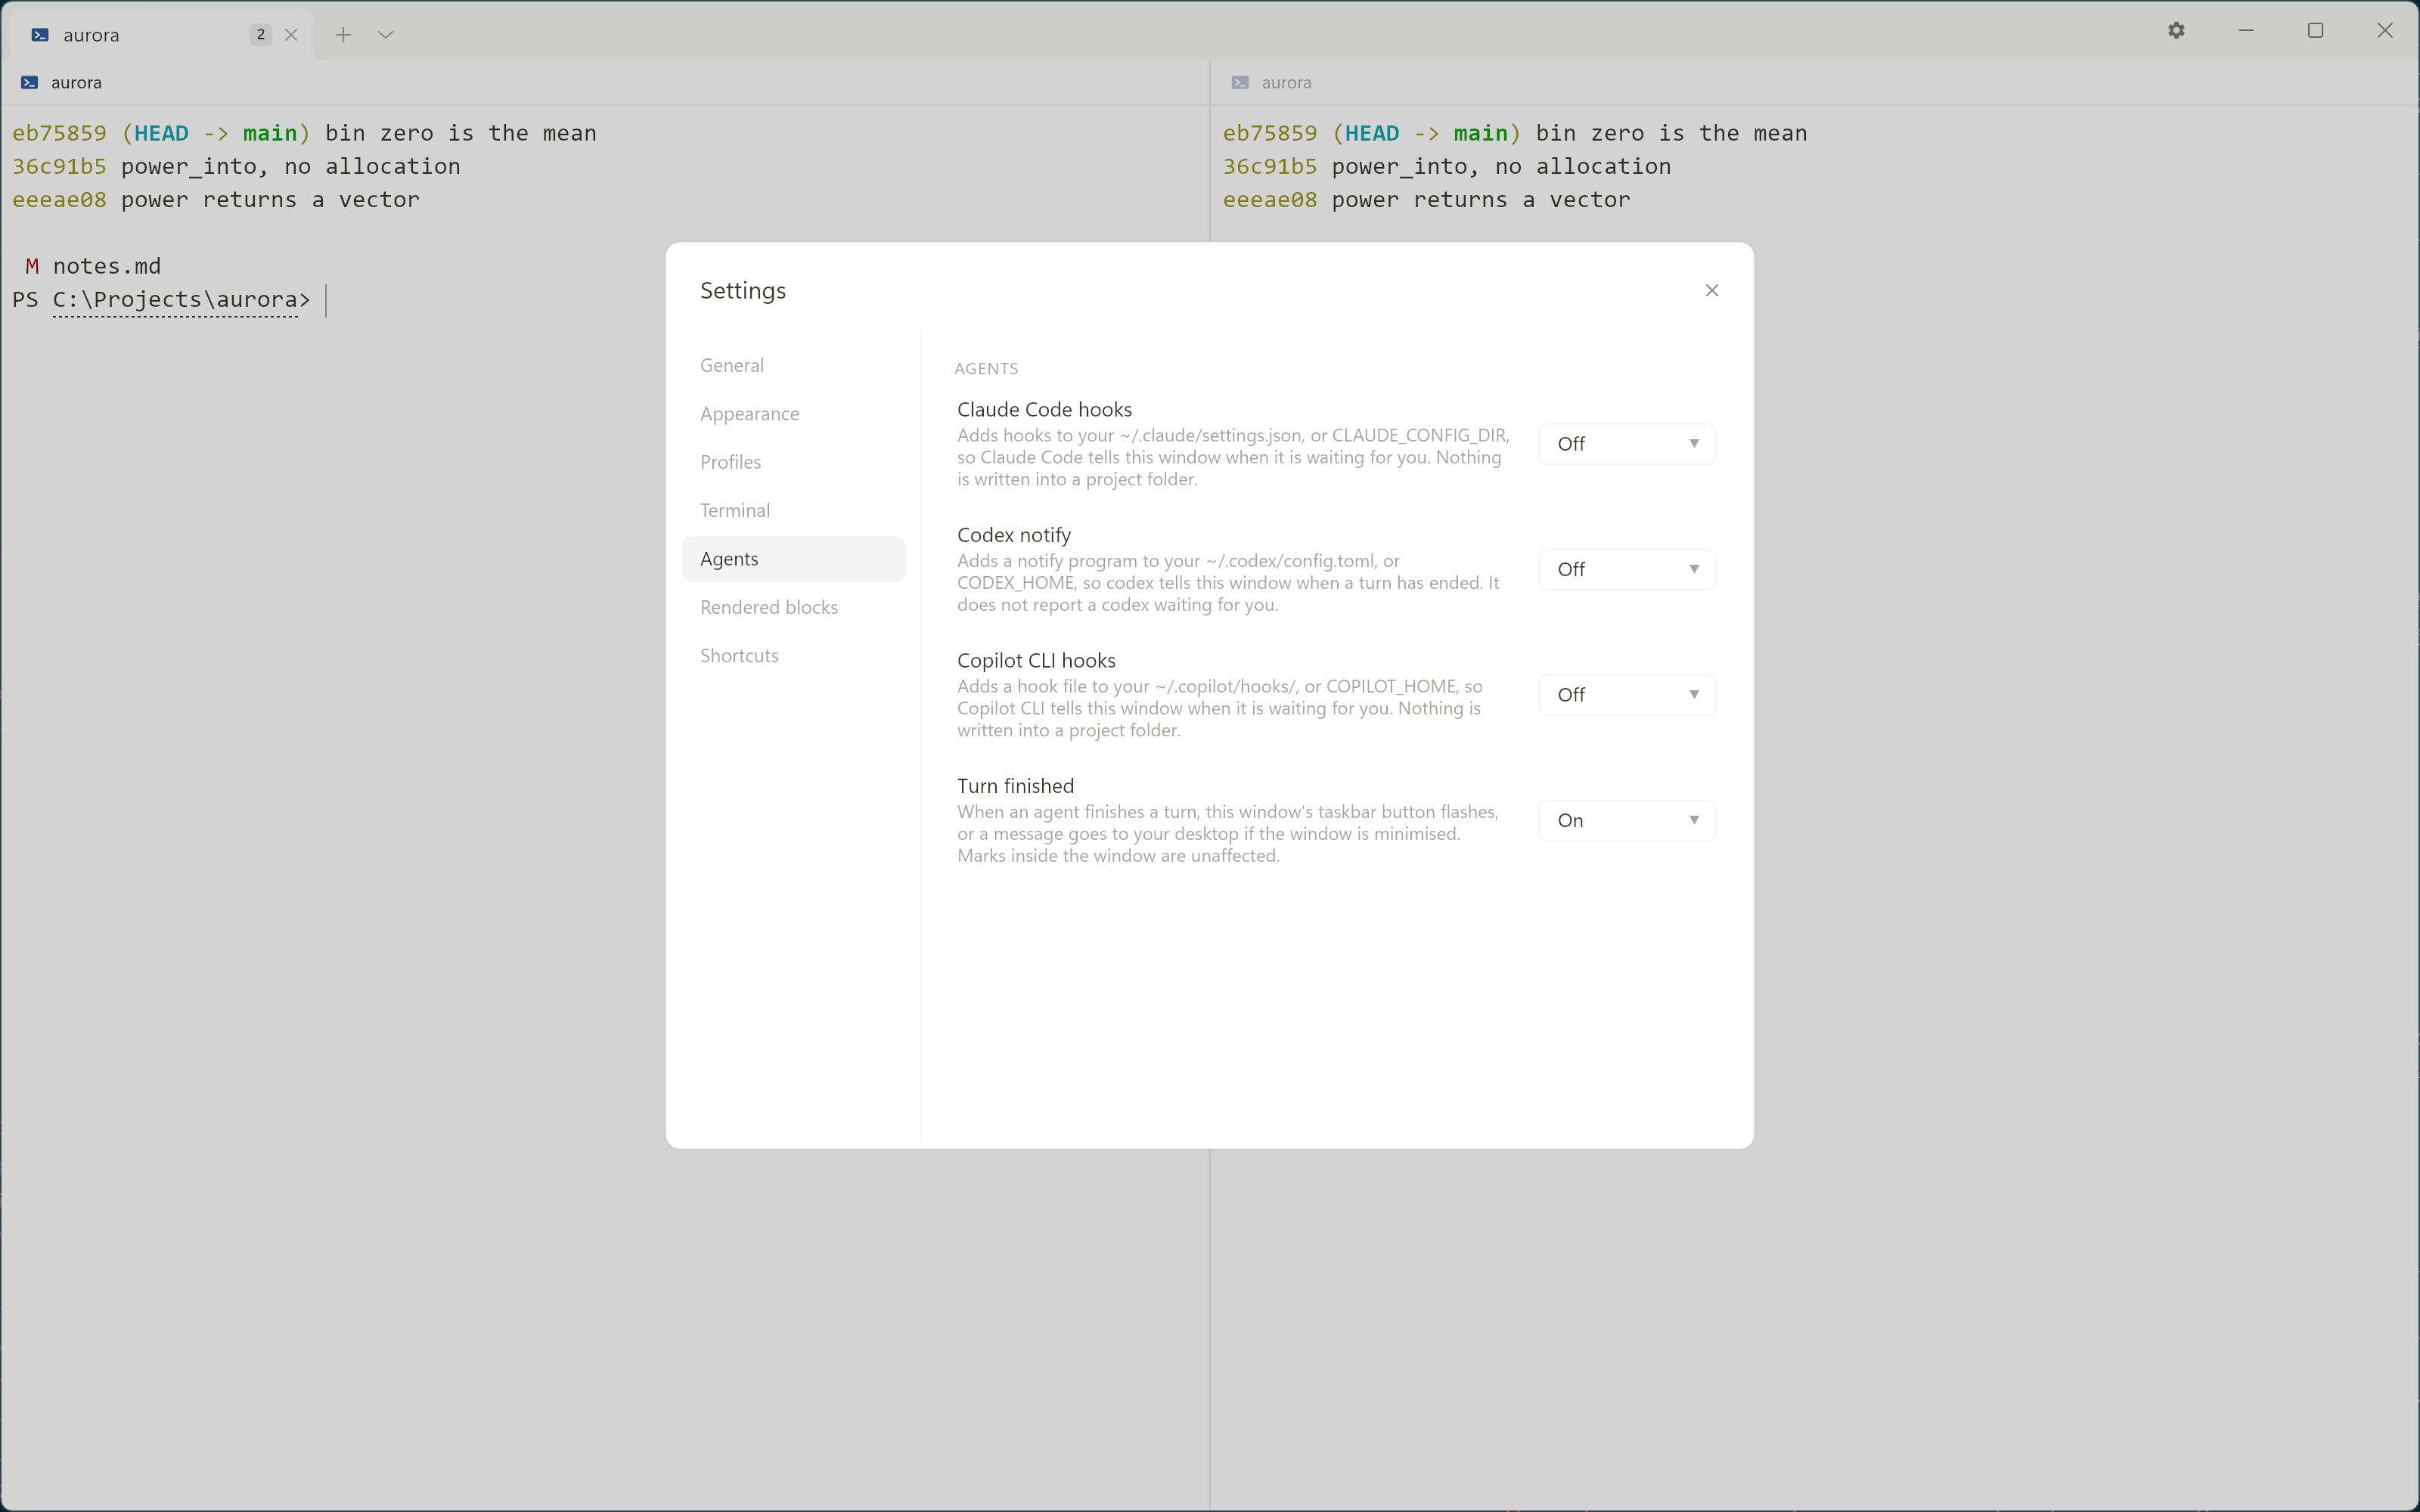Close the Settings dialog with its X
Image resolution: width=2420 pixels, height=1512 pixels.
[x=1711, y=291]
